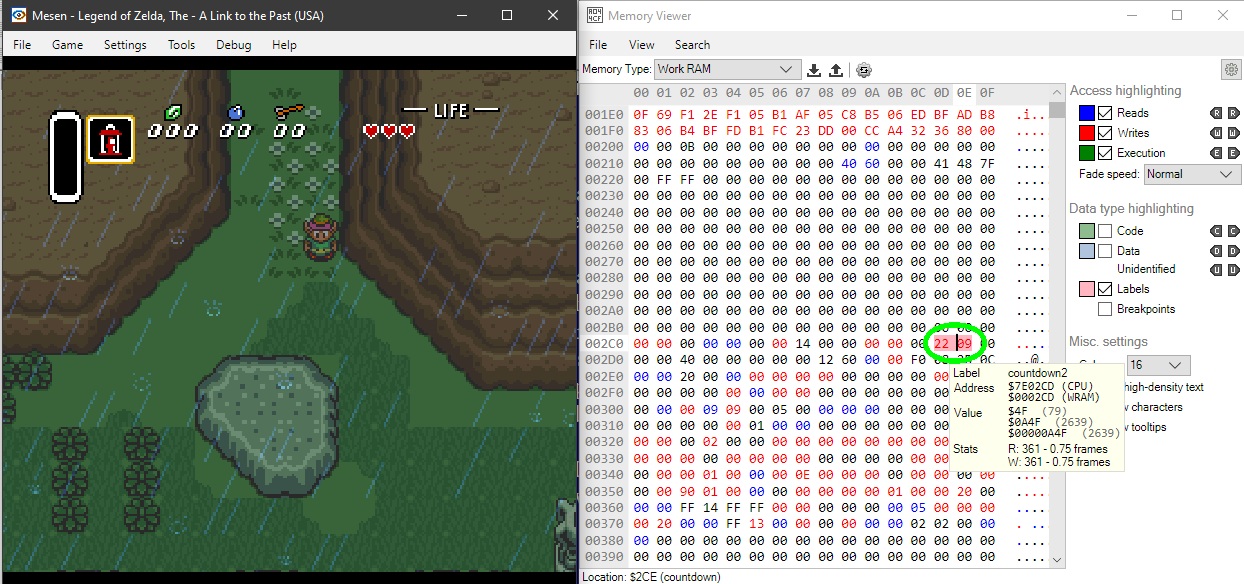Disable Reads access highlighting checkbox
The width and height of the screenshot is (1244, 584).
pos(1105,113)
